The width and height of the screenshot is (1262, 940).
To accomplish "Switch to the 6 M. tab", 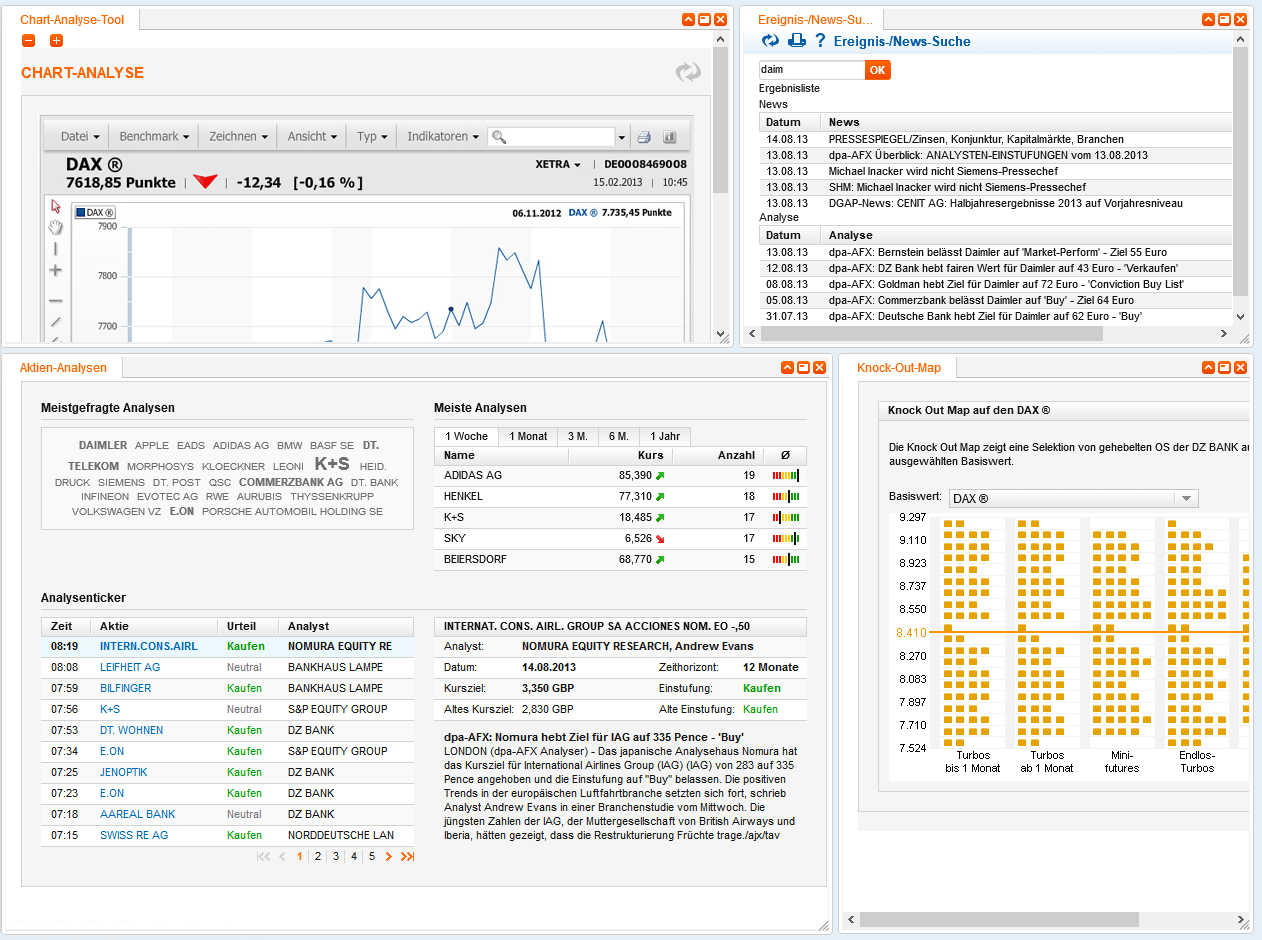I will (x=619, y=436).
